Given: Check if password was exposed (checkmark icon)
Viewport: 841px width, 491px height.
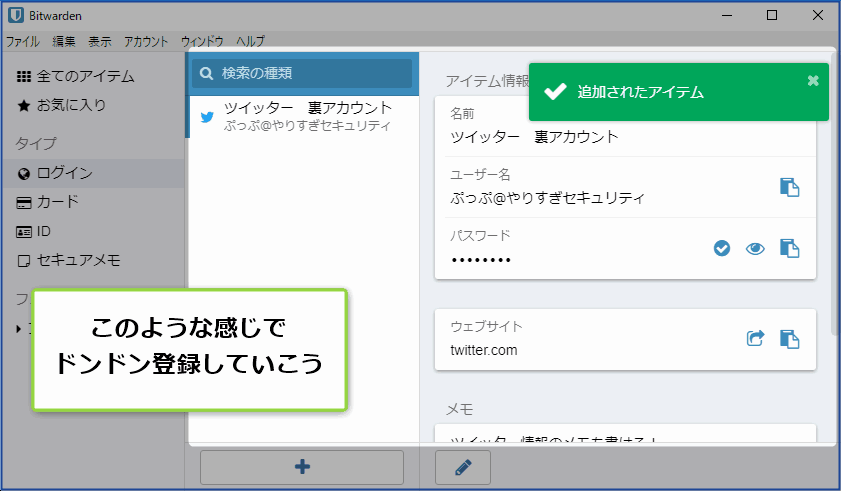Looking at the screenshot, I should [722, 248].
